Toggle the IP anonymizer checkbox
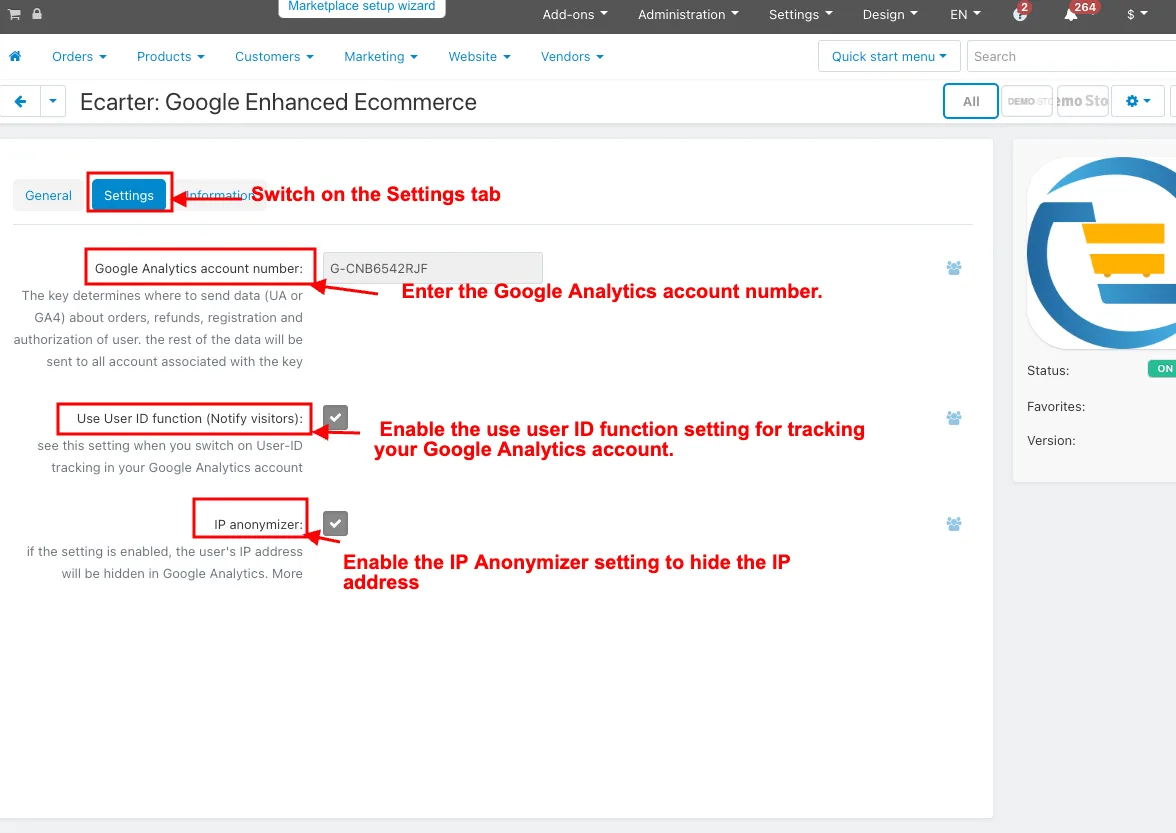The height and width of the screenshot is (833, 1176). click(x=335, y=523)
